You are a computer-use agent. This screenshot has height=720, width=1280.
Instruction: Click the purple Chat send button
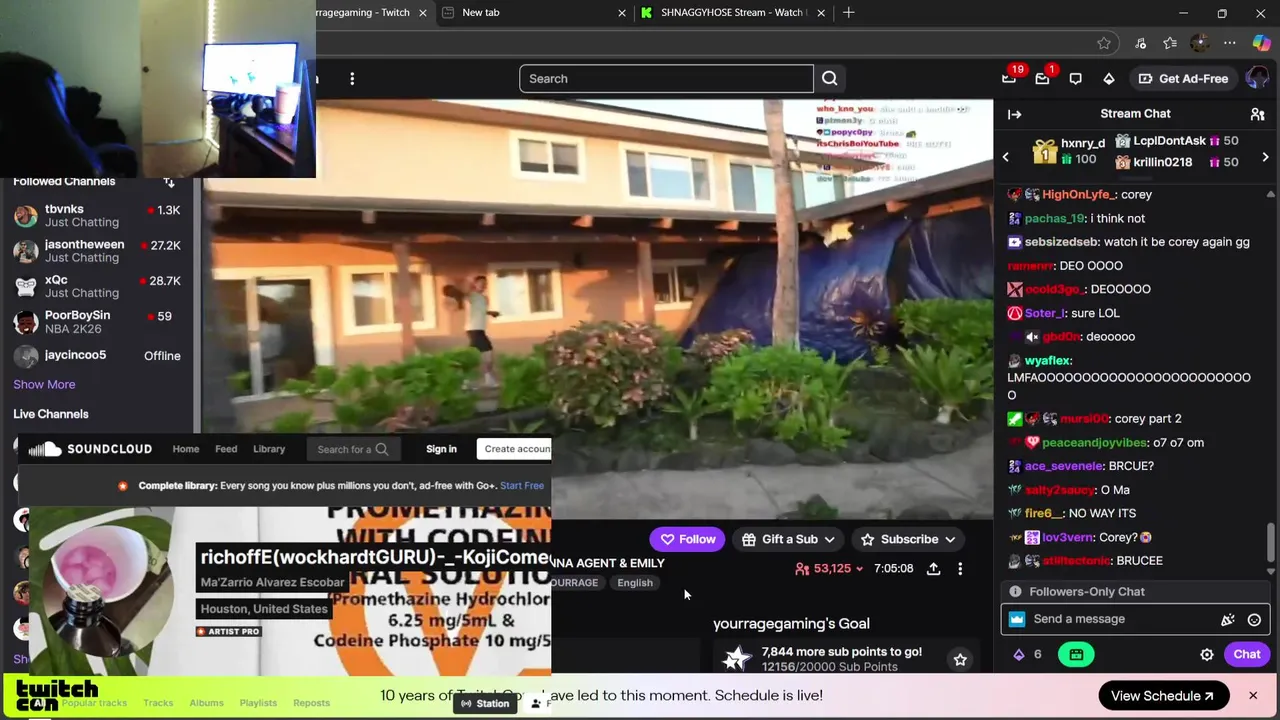pyautogui.click(x=1247, y=654)
